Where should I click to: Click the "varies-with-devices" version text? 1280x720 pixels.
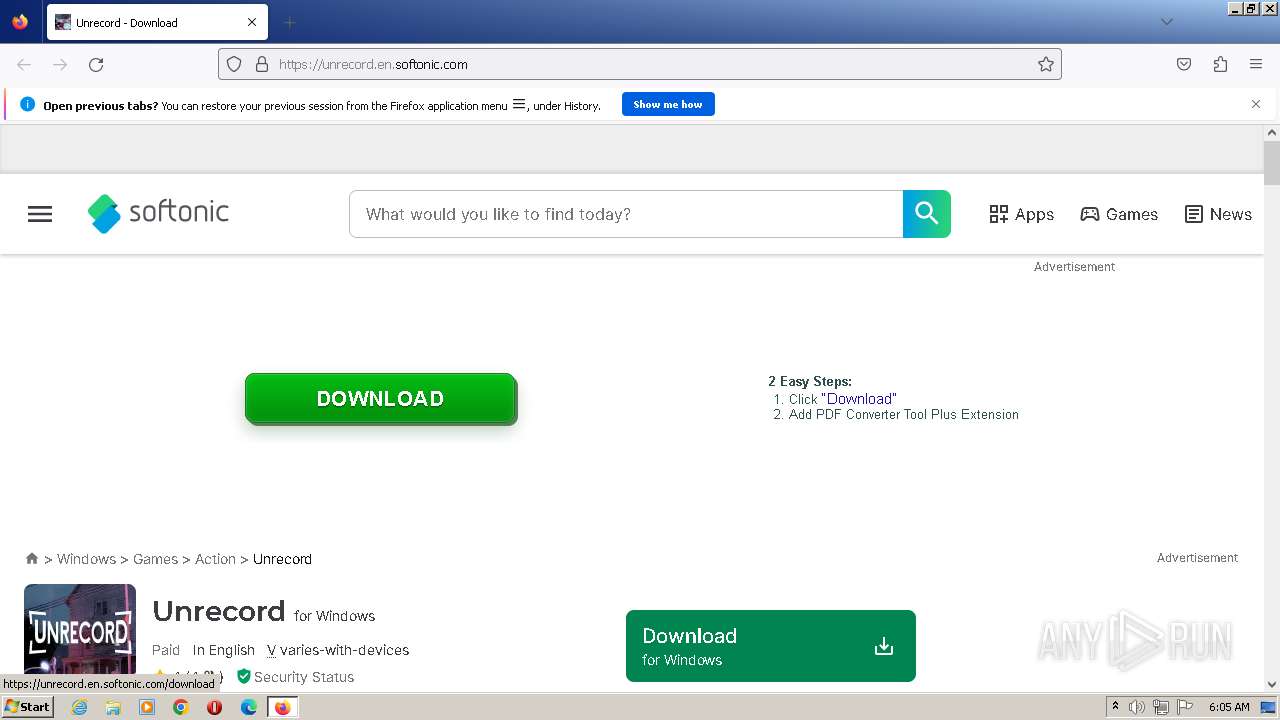[344, 650]
